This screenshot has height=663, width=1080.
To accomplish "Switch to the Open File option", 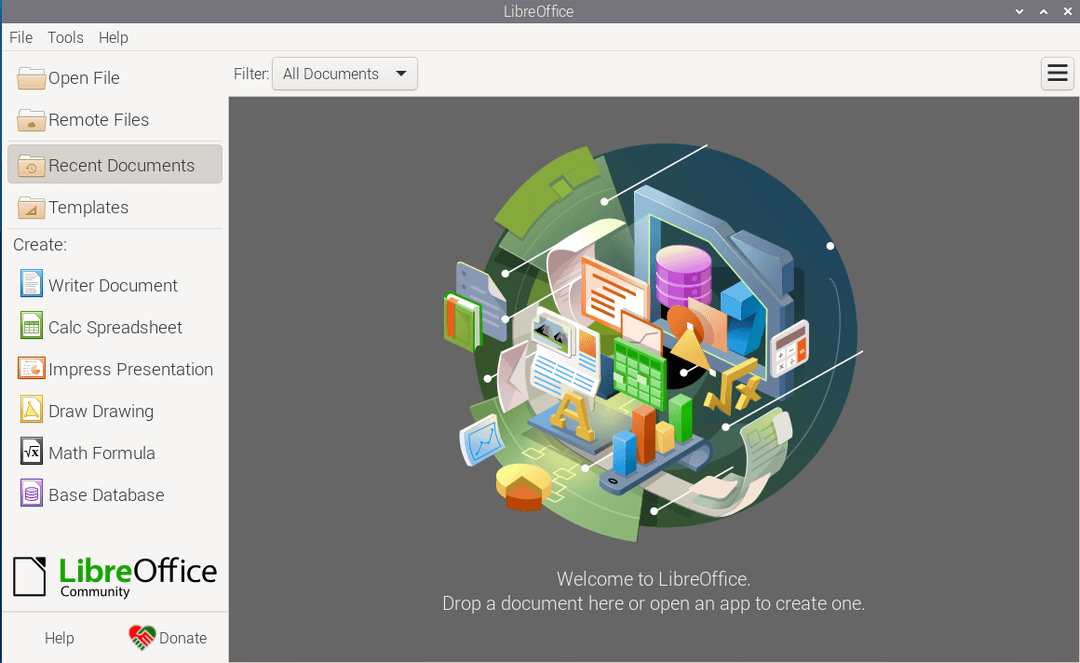I will tap(84, 77).
